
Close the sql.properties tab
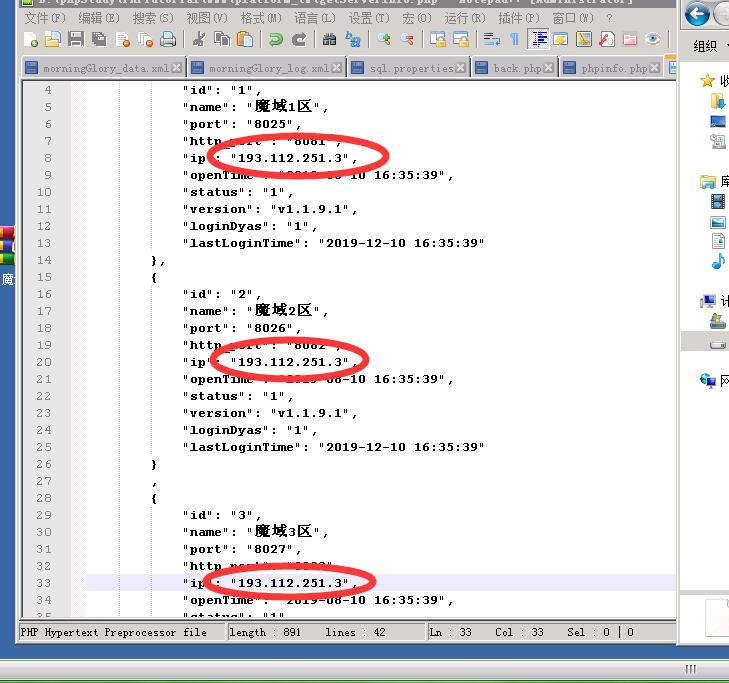pos(460,68)
